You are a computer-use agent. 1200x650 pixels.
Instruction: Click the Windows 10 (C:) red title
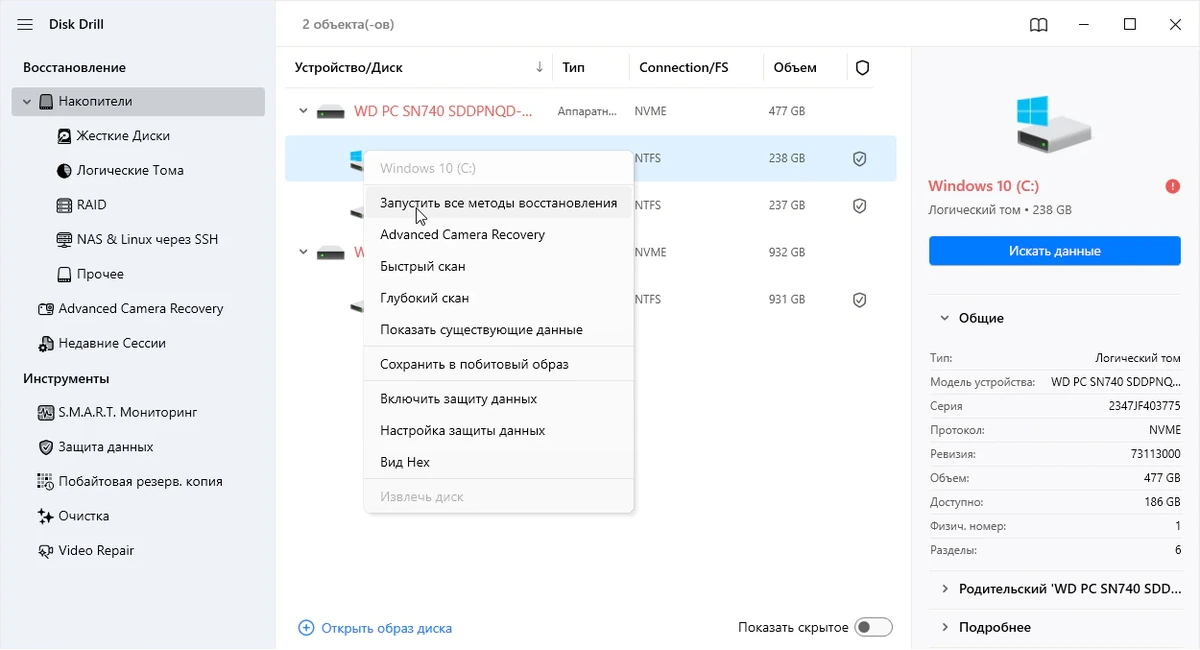pos(984,186)
